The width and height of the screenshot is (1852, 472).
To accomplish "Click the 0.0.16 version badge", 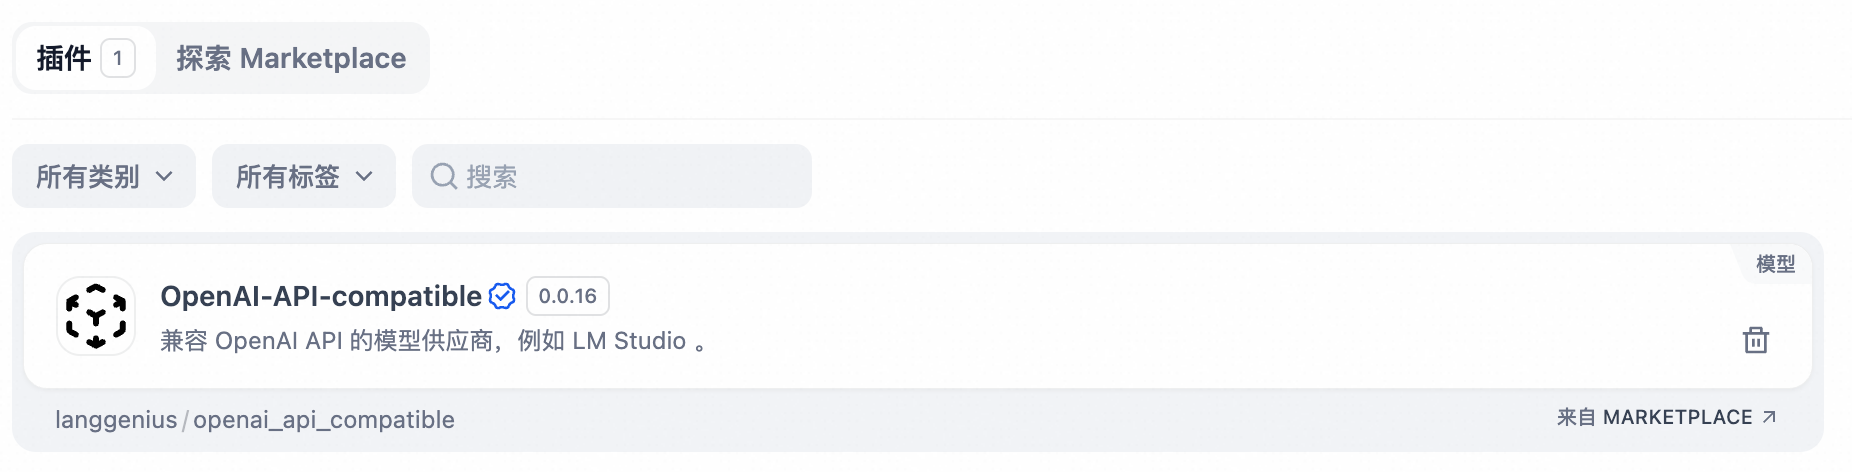I will [567, 296].
